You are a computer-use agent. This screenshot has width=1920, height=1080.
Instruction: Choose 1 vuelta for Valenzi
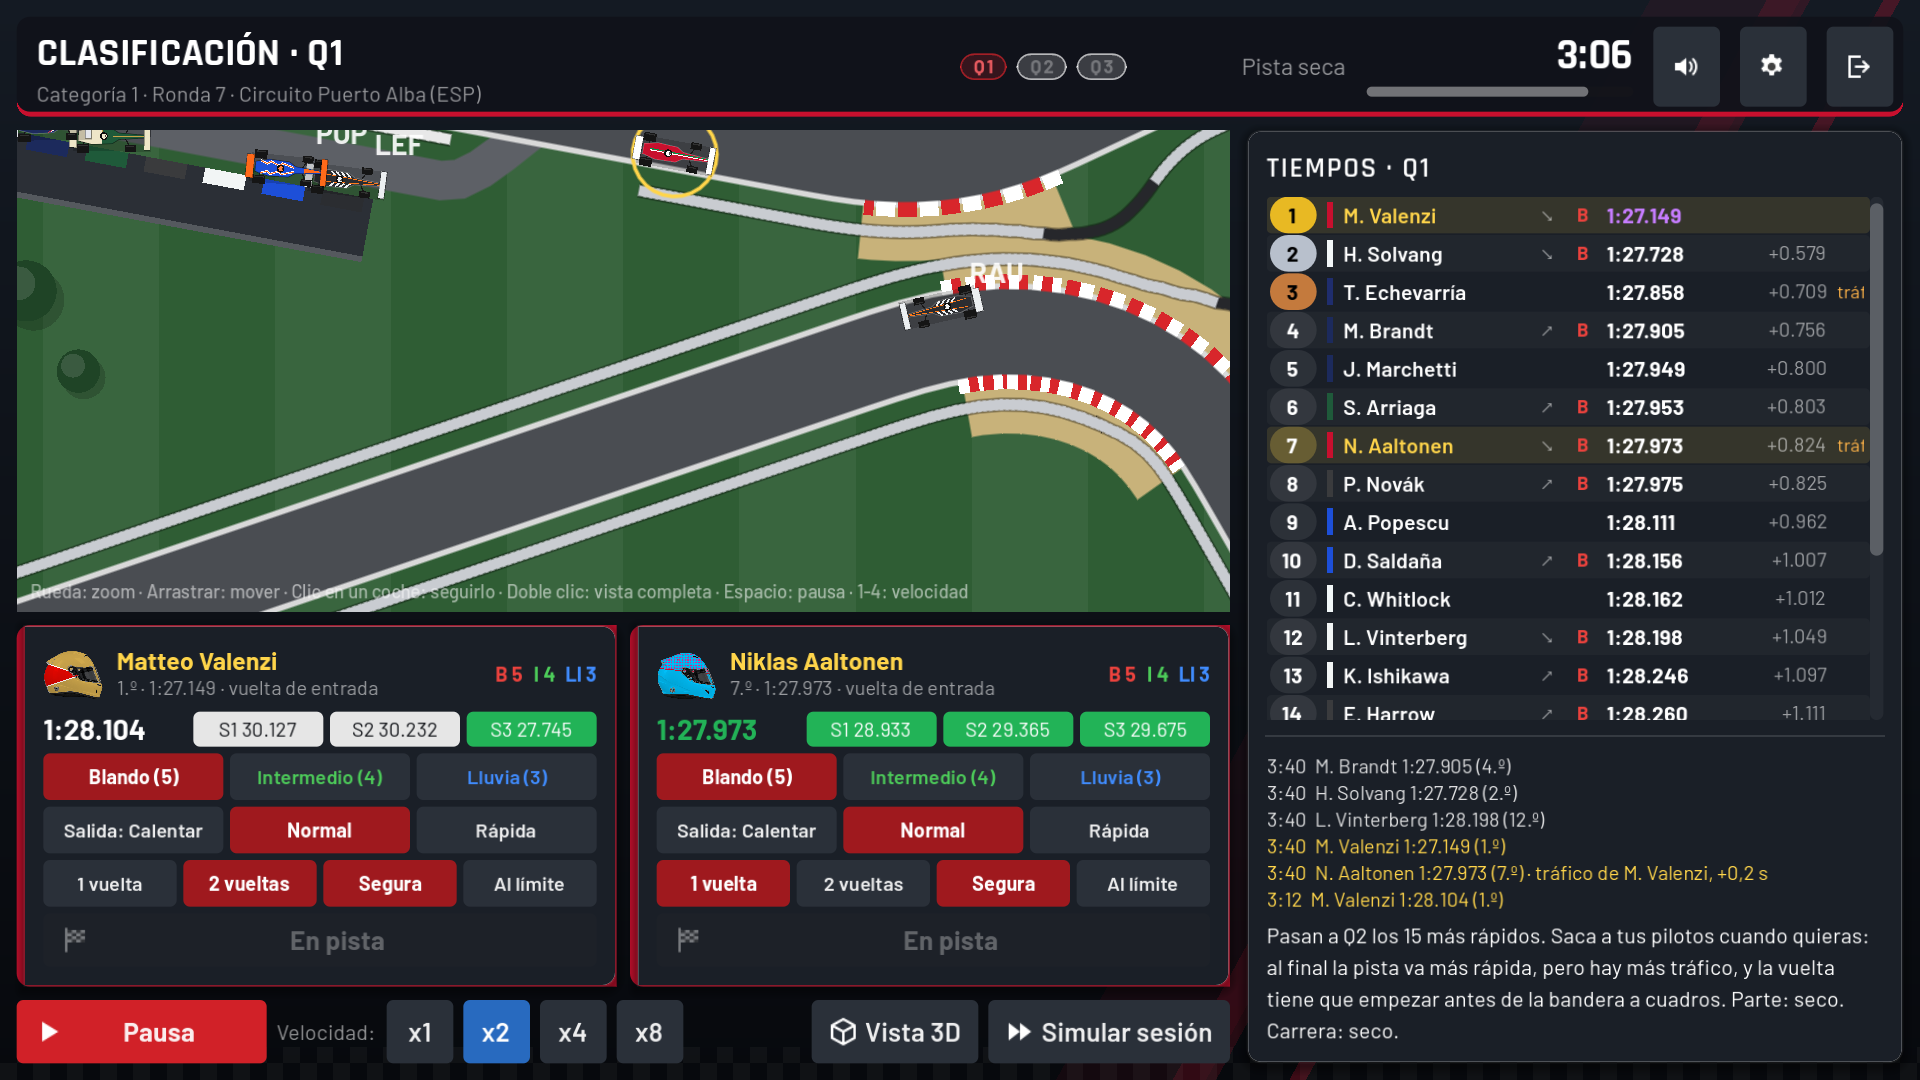click(110, 884)
